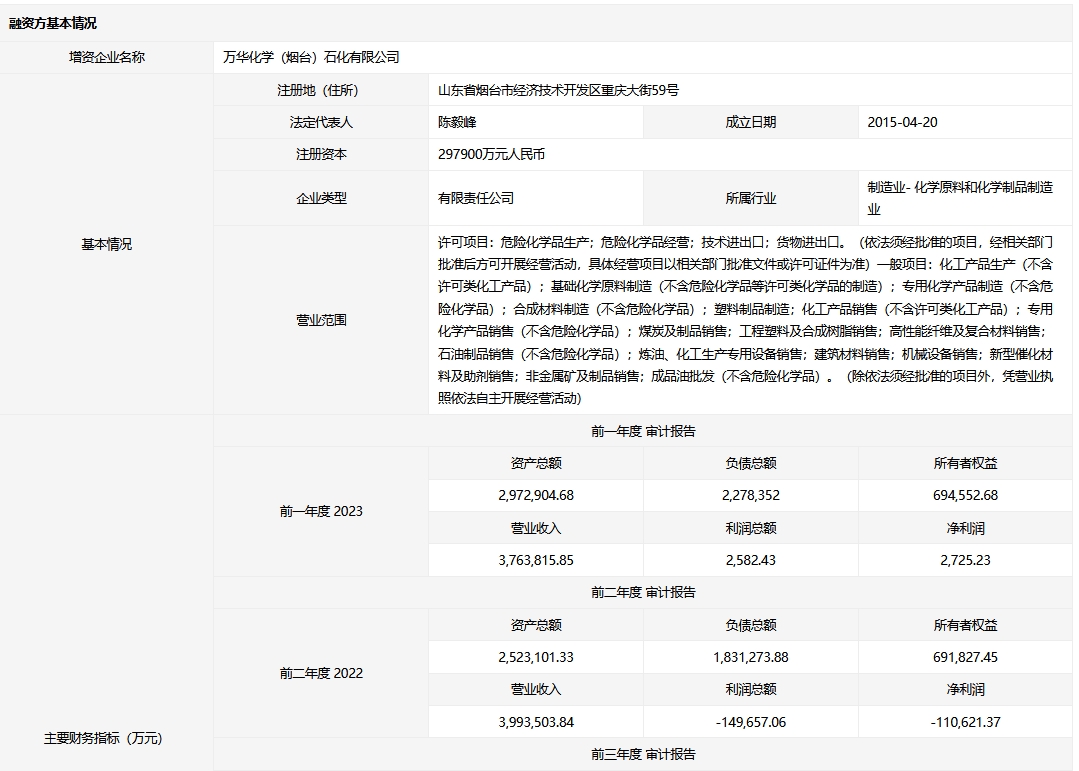
Task: Click 负债总额 header under 2023
Action: tap(750, 463)
